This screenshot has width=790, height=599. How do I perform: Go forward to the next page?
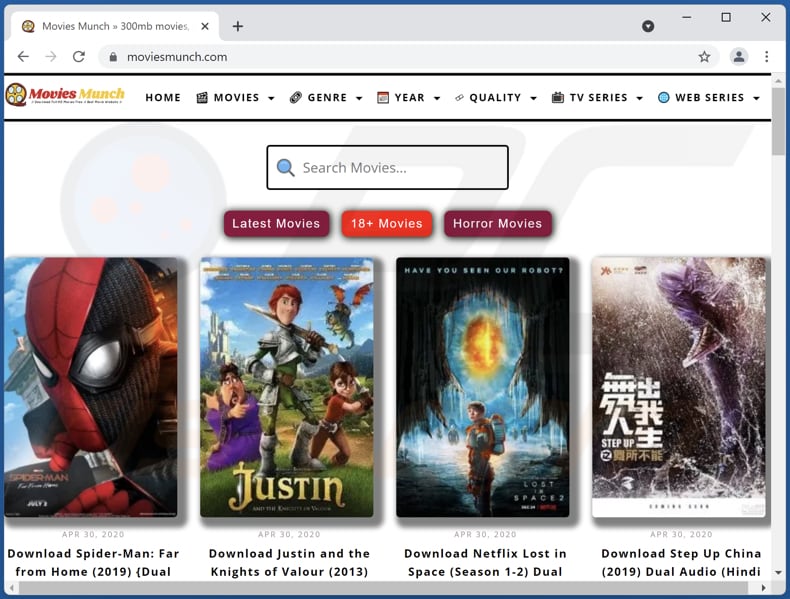click(51, 56)
